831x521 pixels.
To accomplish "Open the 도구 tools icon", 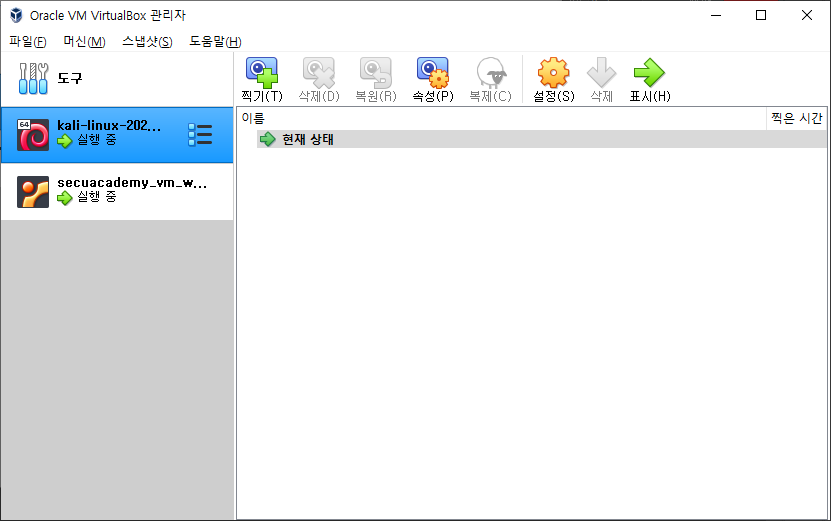I will click(33, 78).
